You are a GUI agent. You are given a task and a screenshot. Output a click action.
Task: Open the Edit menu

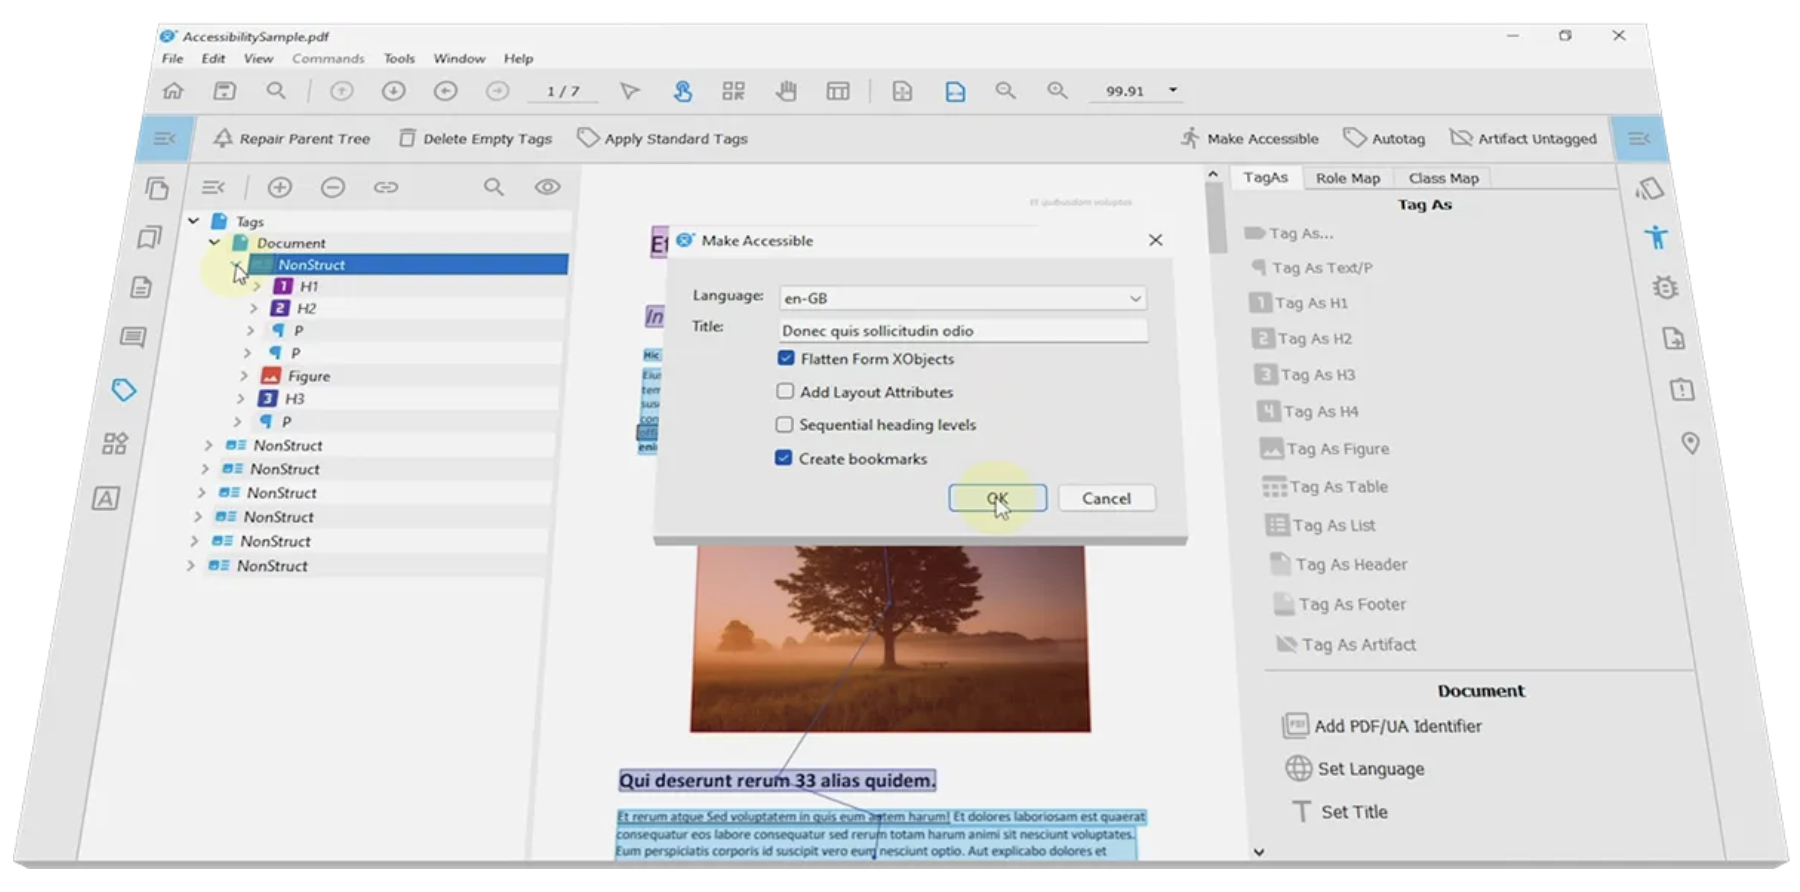pos(213,59)
